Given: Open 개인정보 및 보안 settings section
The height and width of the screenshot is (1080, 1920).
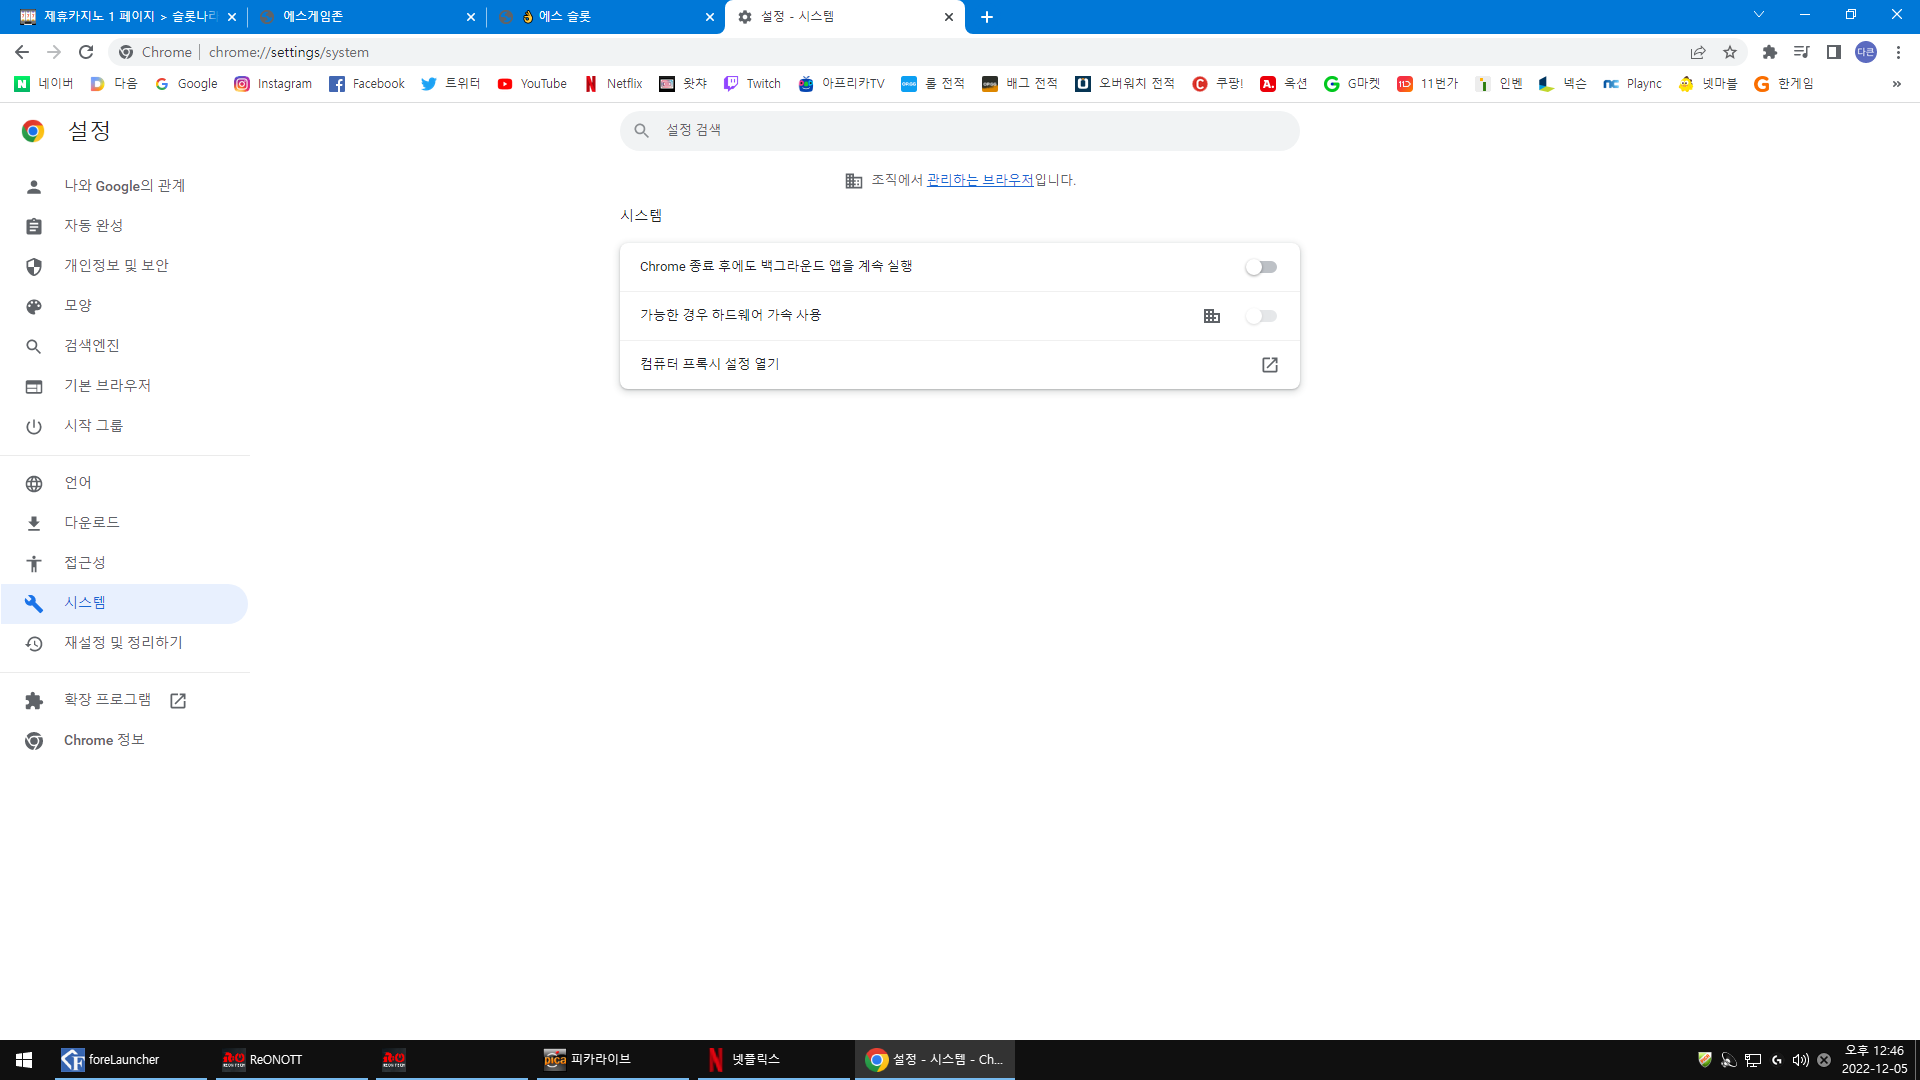Looking at the screenshot, I should click(124, 266).
